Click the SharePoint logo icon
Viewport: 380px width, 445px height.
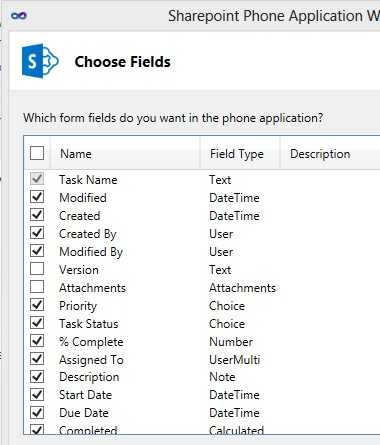[x=40, y=61]
